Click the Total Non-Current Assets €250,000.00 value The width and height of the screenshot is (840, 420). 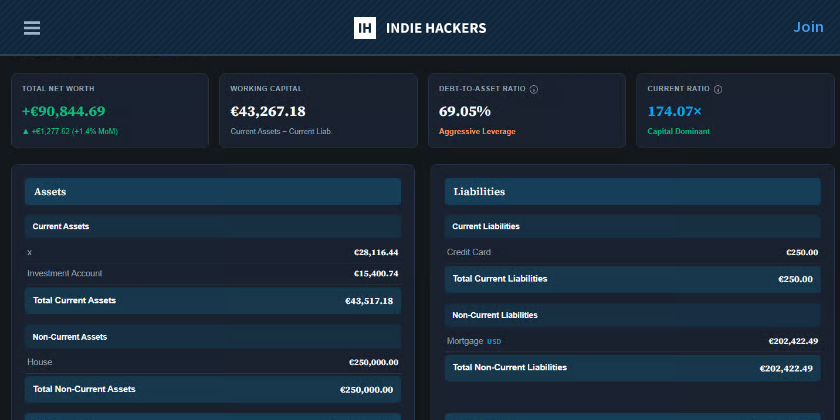pos(366,390)
